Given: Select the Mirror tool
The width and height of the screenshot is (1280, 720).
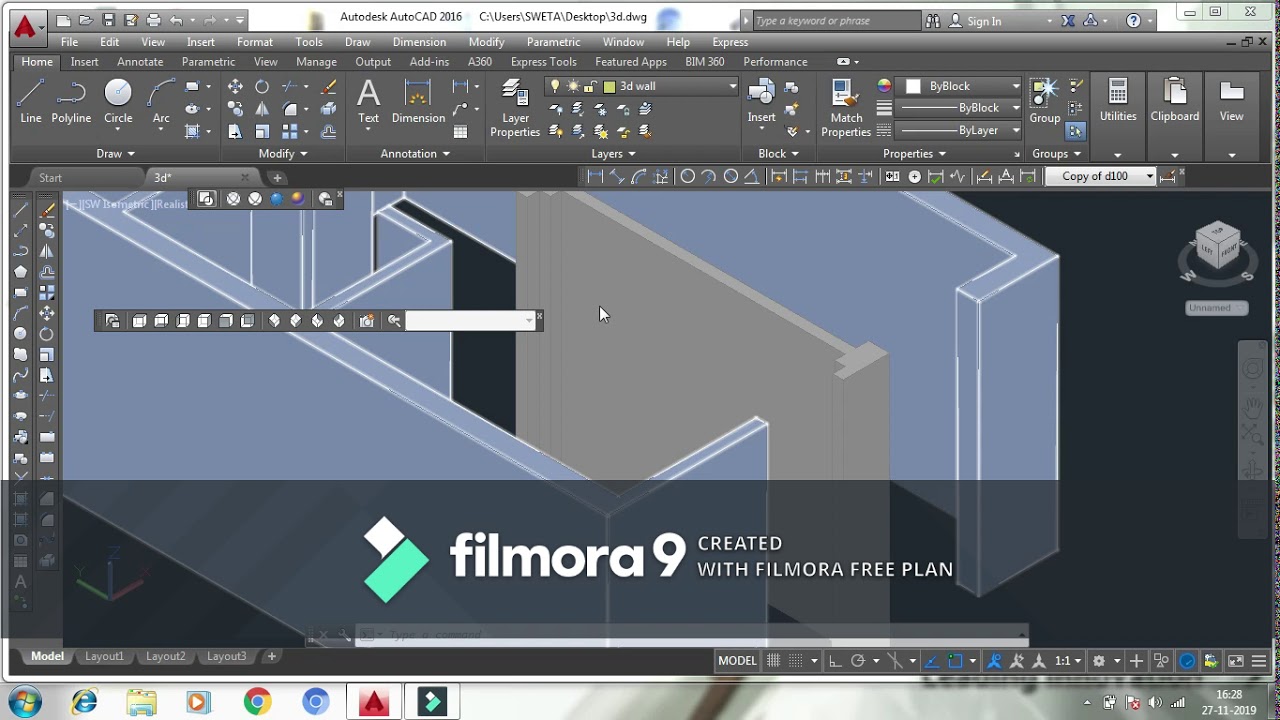Looking at the screenshot, I should pos(262,109).
